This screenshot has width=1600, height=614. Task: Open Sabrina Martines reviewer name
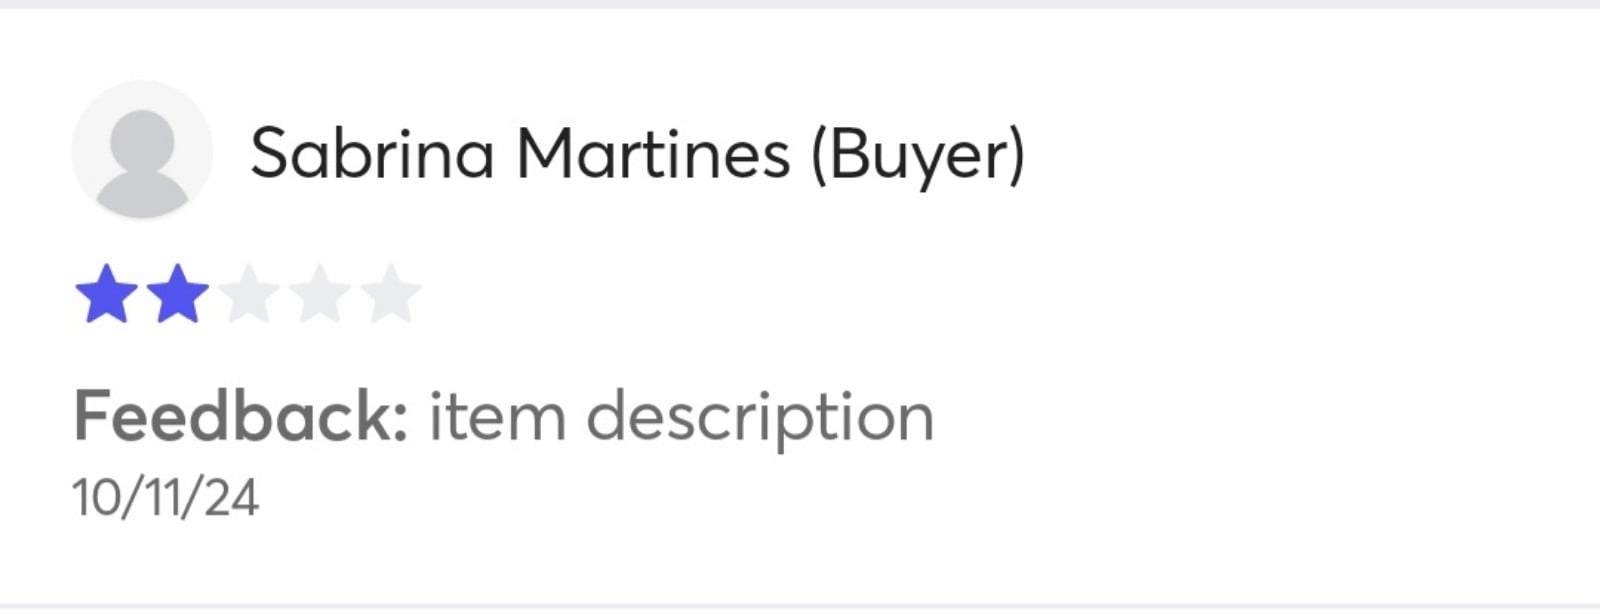point(637,155)
